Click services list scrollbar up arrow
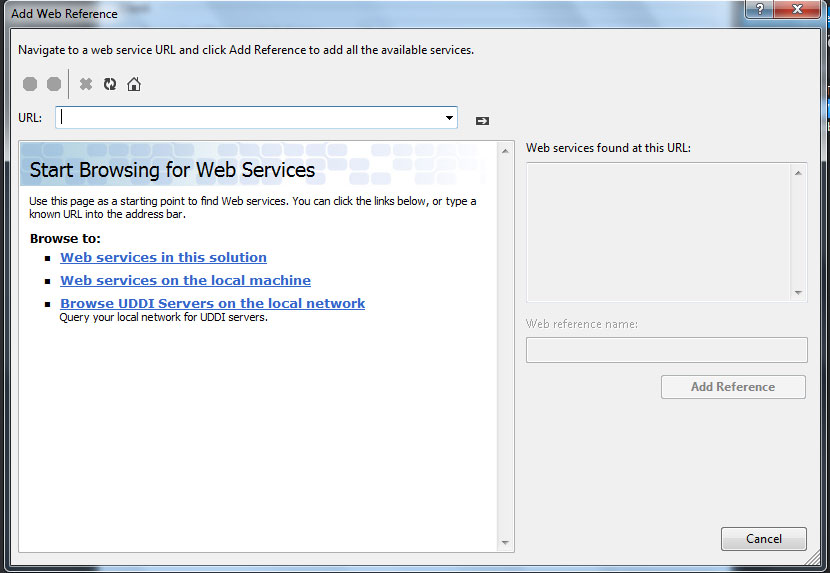The image size is (830, 573). [798, 173]
